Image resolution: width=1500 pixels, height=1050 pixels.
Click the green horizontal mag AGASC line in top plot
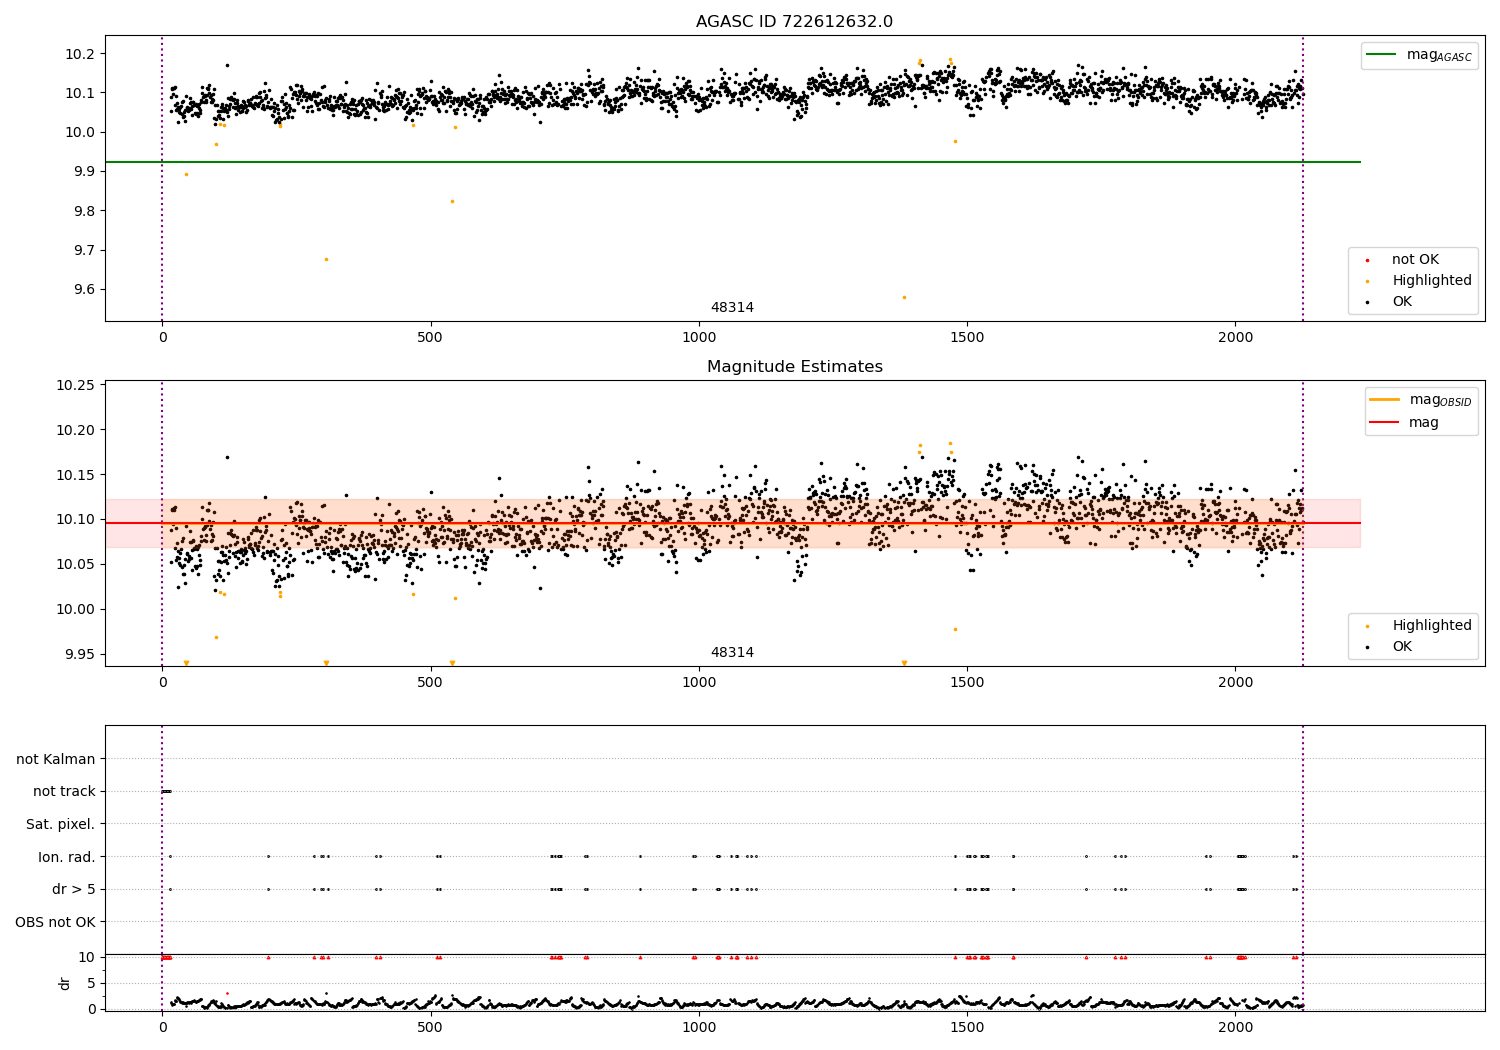(733, 162)
